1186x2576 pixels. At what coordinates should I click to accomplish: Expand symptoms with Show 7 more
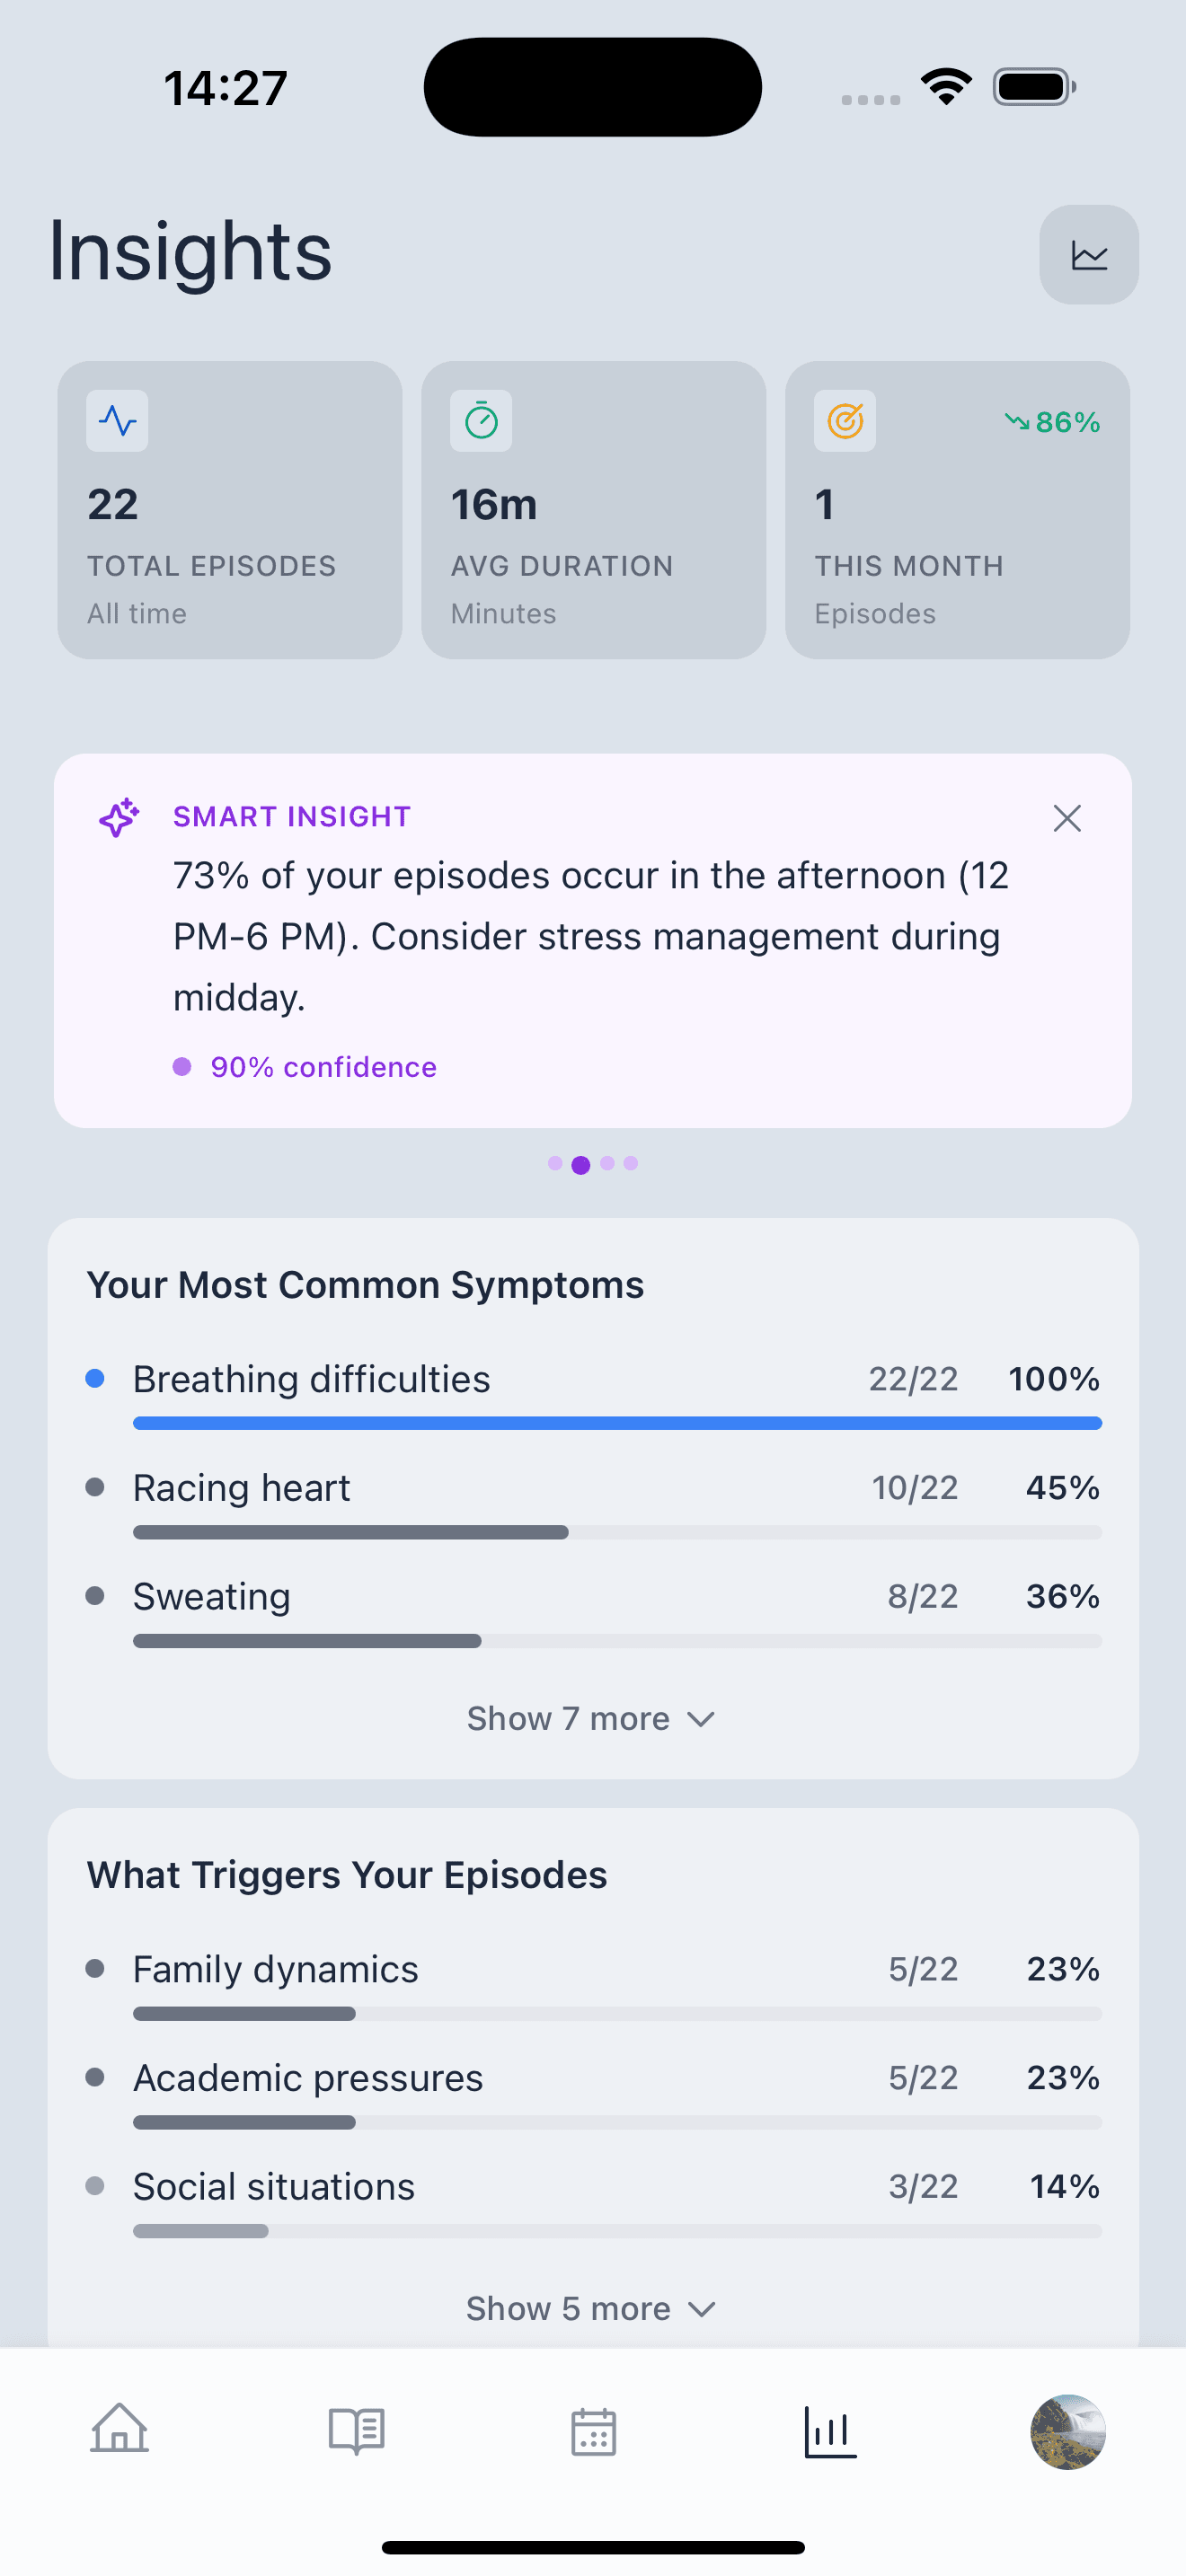click(x=591, y=1718)
